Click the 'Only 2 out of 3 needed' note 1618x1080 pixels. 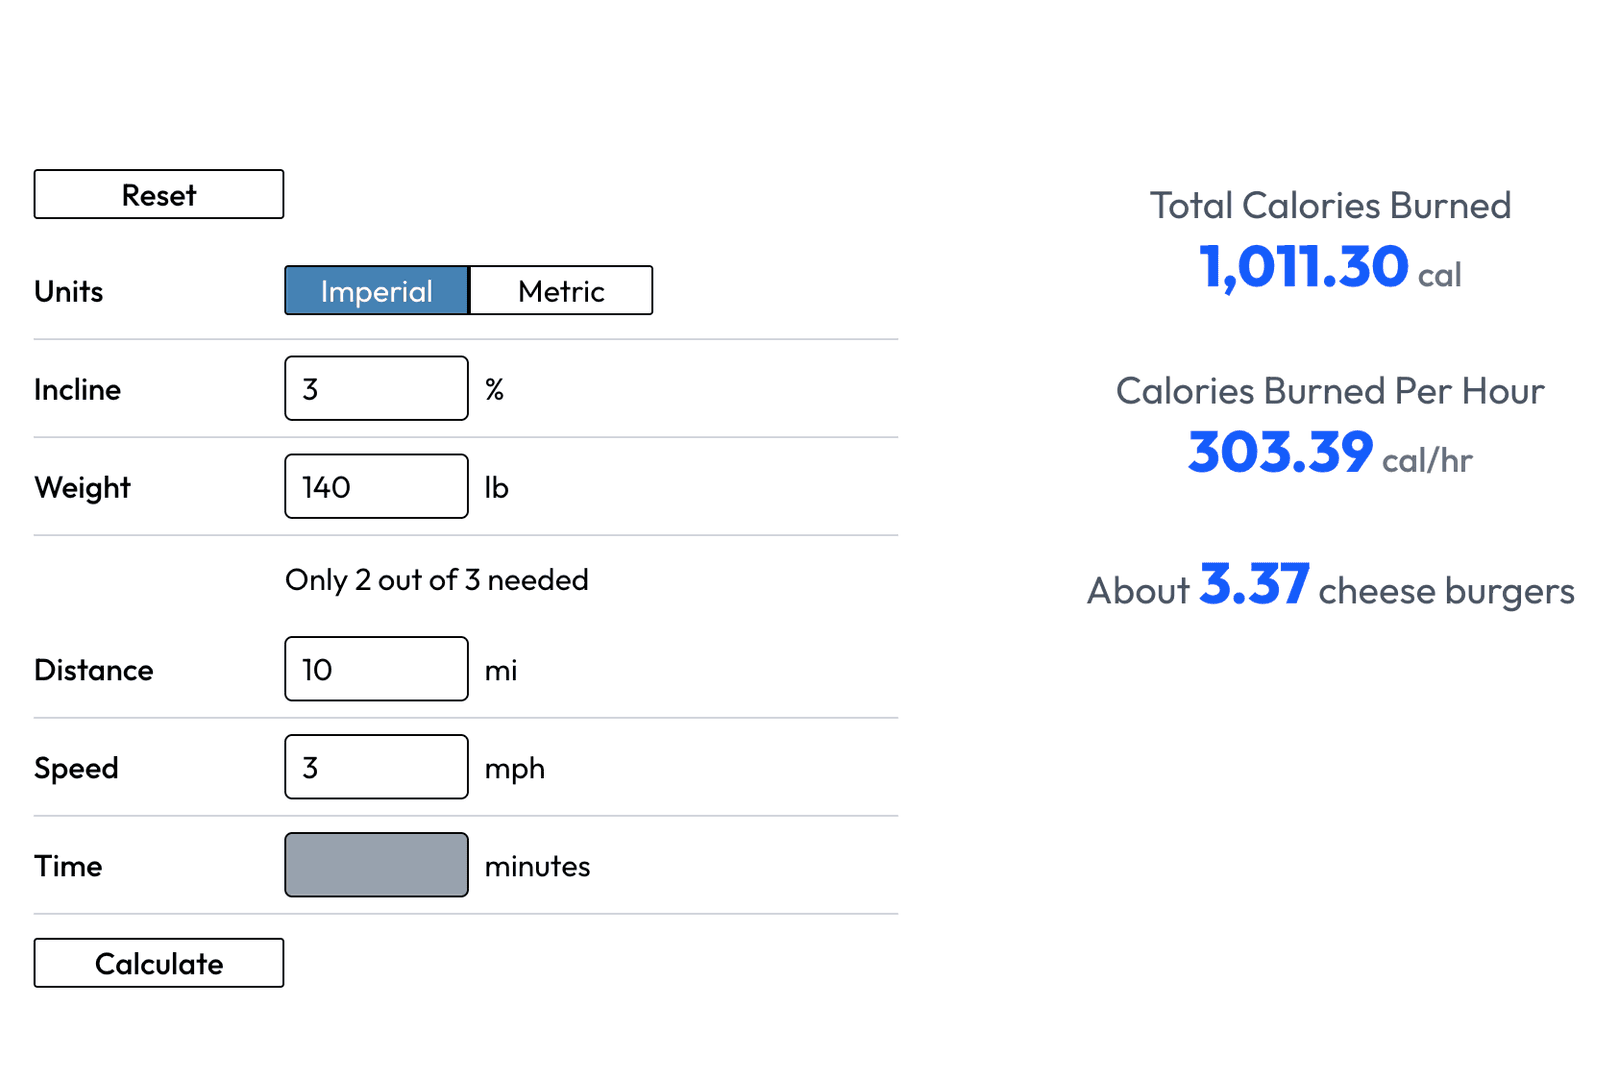tap(437, 579)
